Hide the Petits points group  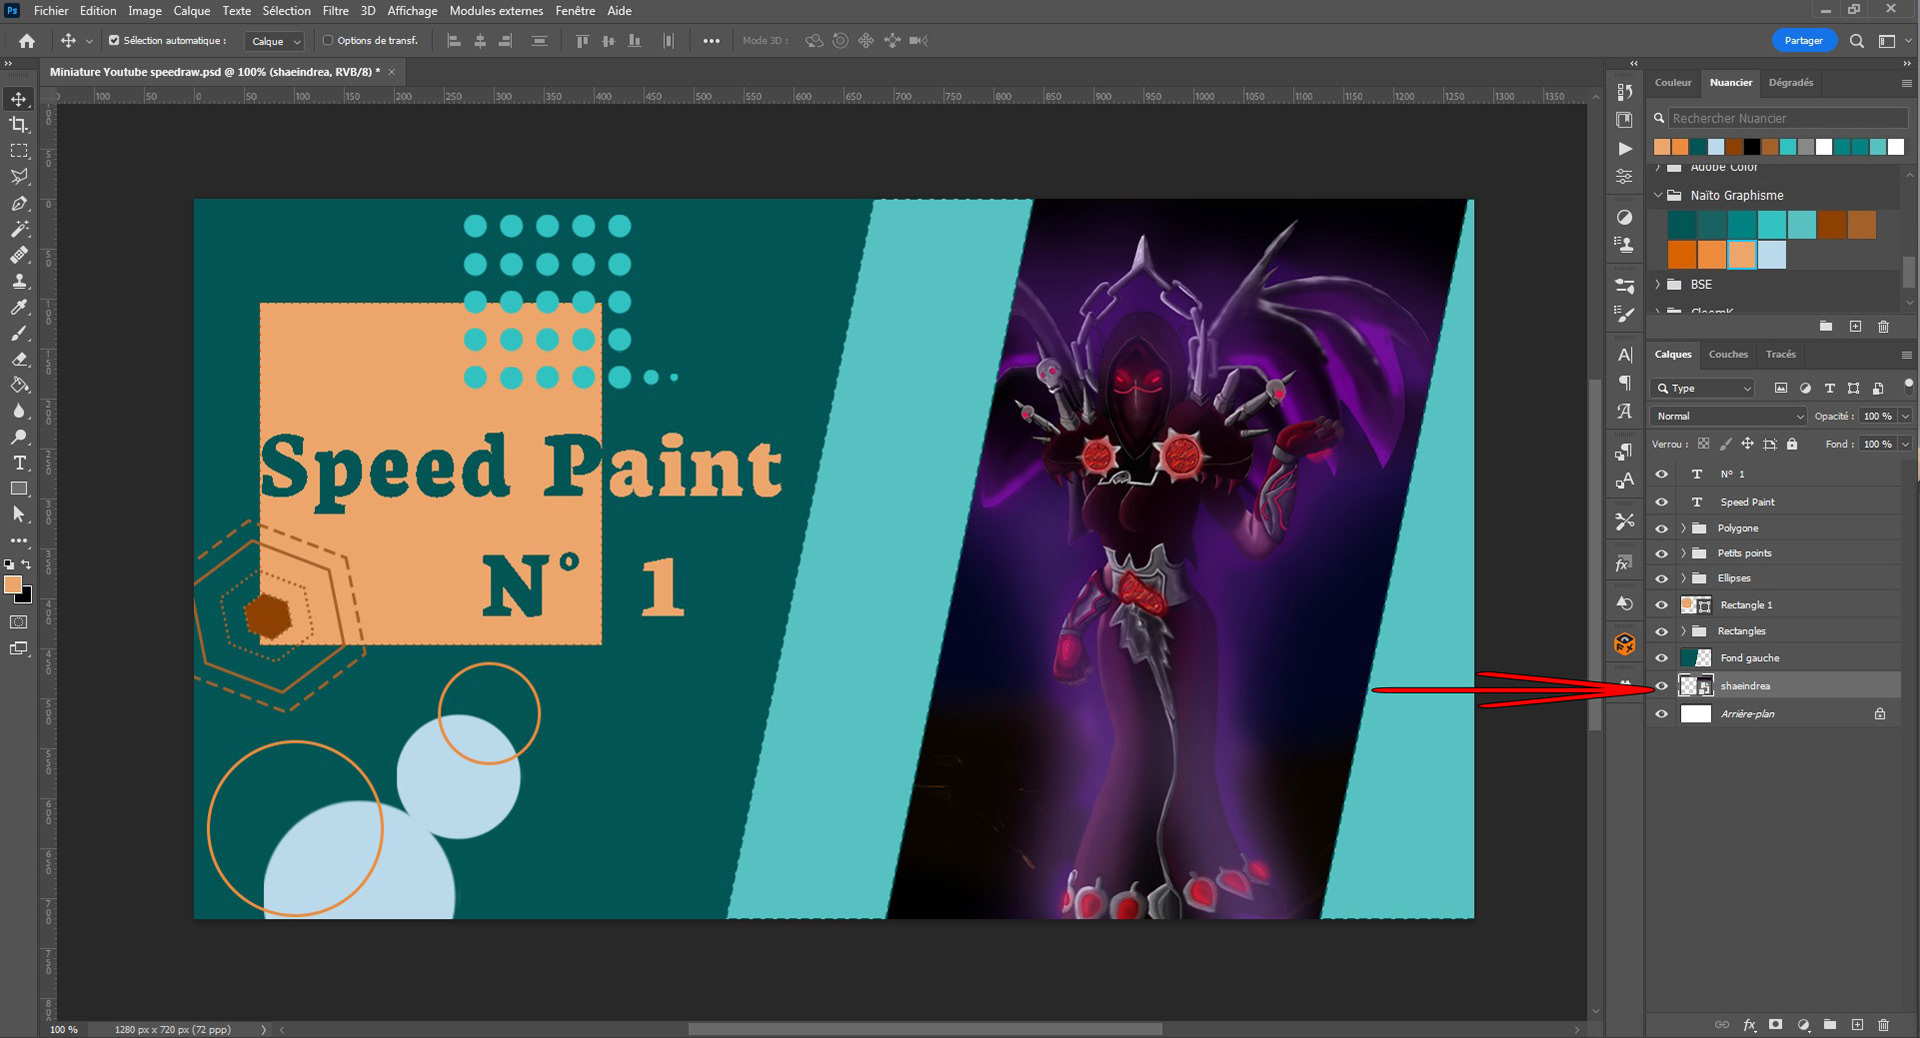pyautogui.click(x=1662, y=553)
